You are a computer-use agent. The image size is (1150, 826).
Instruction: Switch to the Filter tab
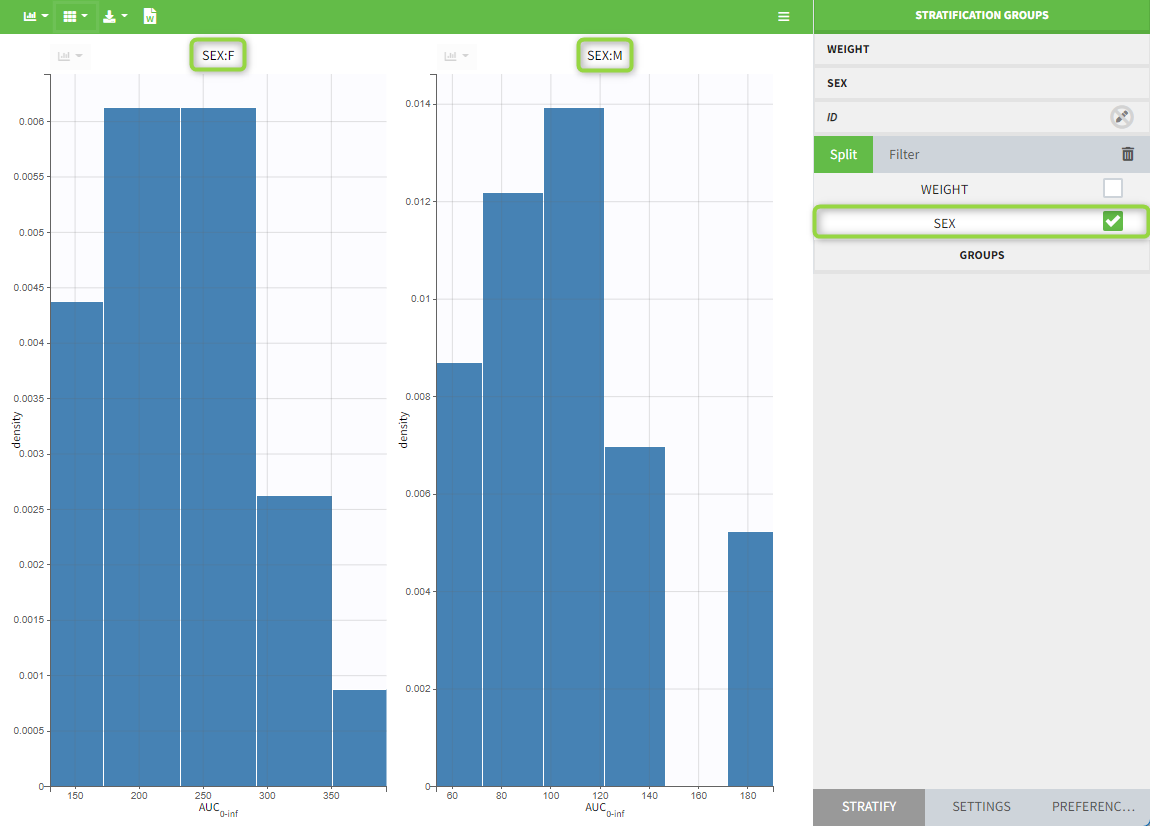904,154
